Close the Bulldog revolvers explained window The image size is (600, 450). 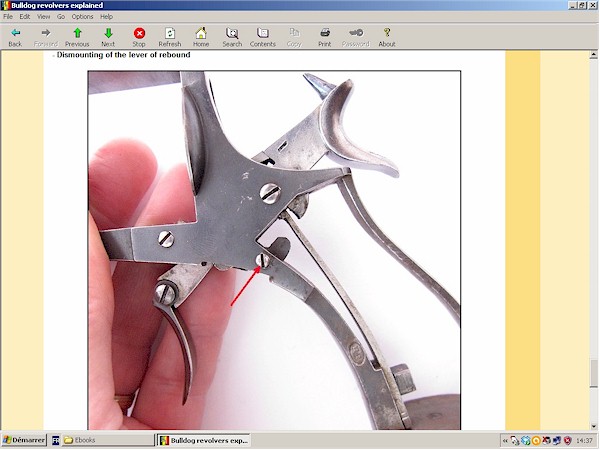(592, 5)
